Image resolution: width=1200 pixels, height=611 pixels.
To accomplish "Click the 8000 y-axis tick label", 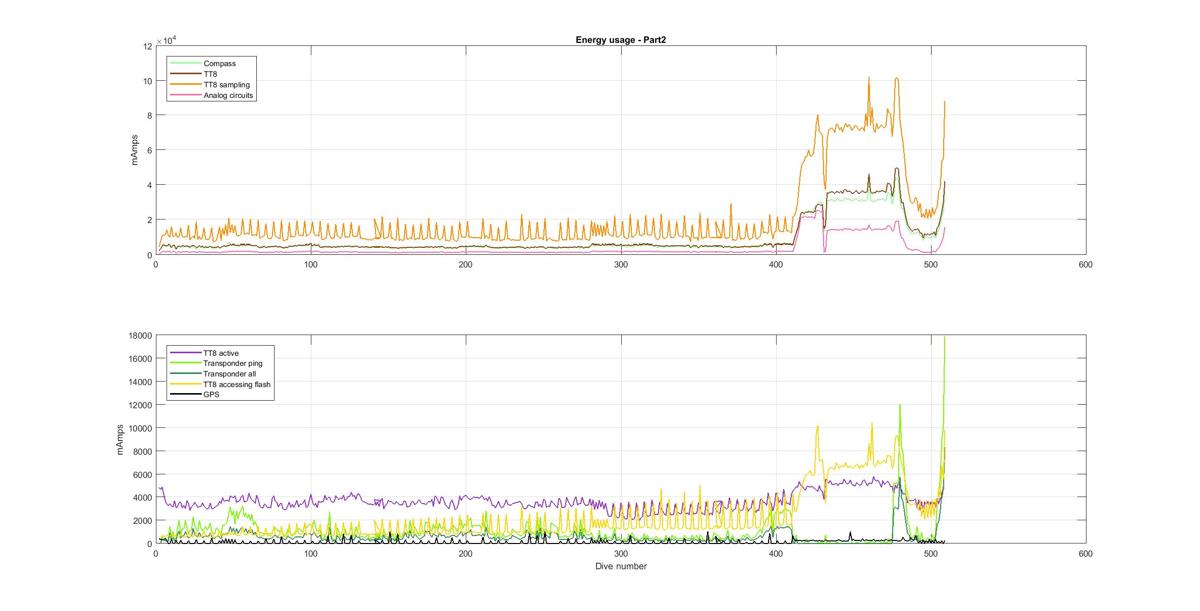I will (x=141, y=451).
